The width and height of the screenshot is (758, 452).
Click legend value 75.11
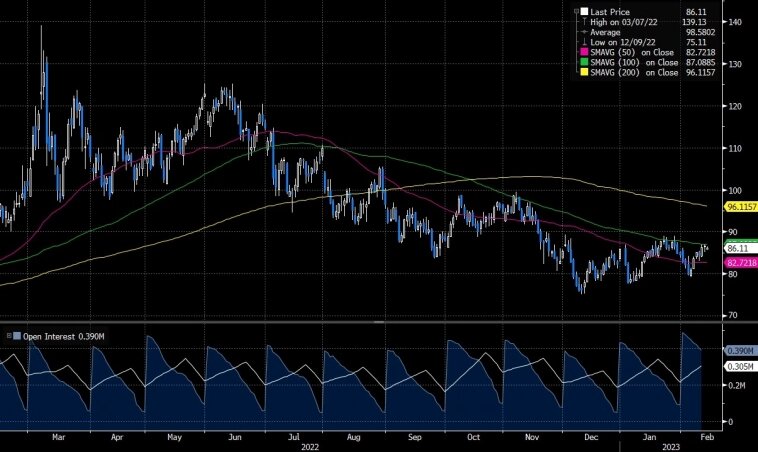pyautogui.click(x=696, y=43)
